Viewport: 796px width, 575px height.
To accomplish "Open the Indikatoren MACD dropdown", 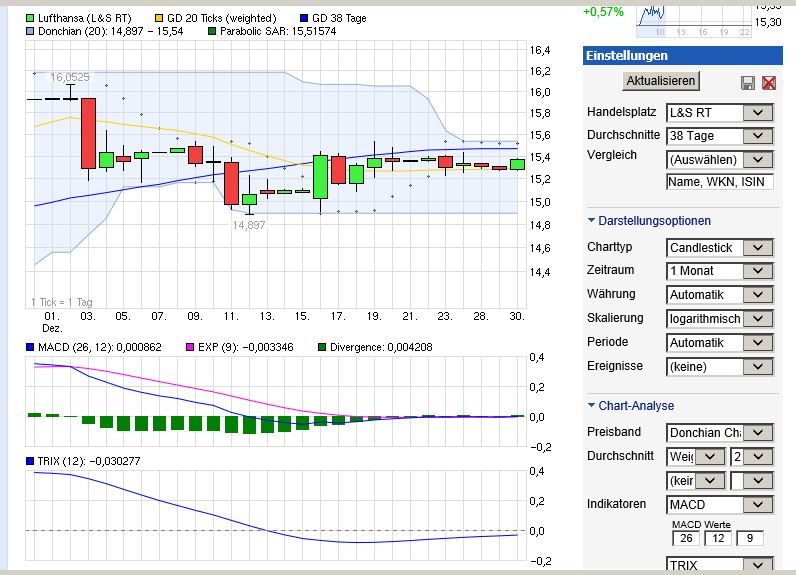I will tap(719, 504).
